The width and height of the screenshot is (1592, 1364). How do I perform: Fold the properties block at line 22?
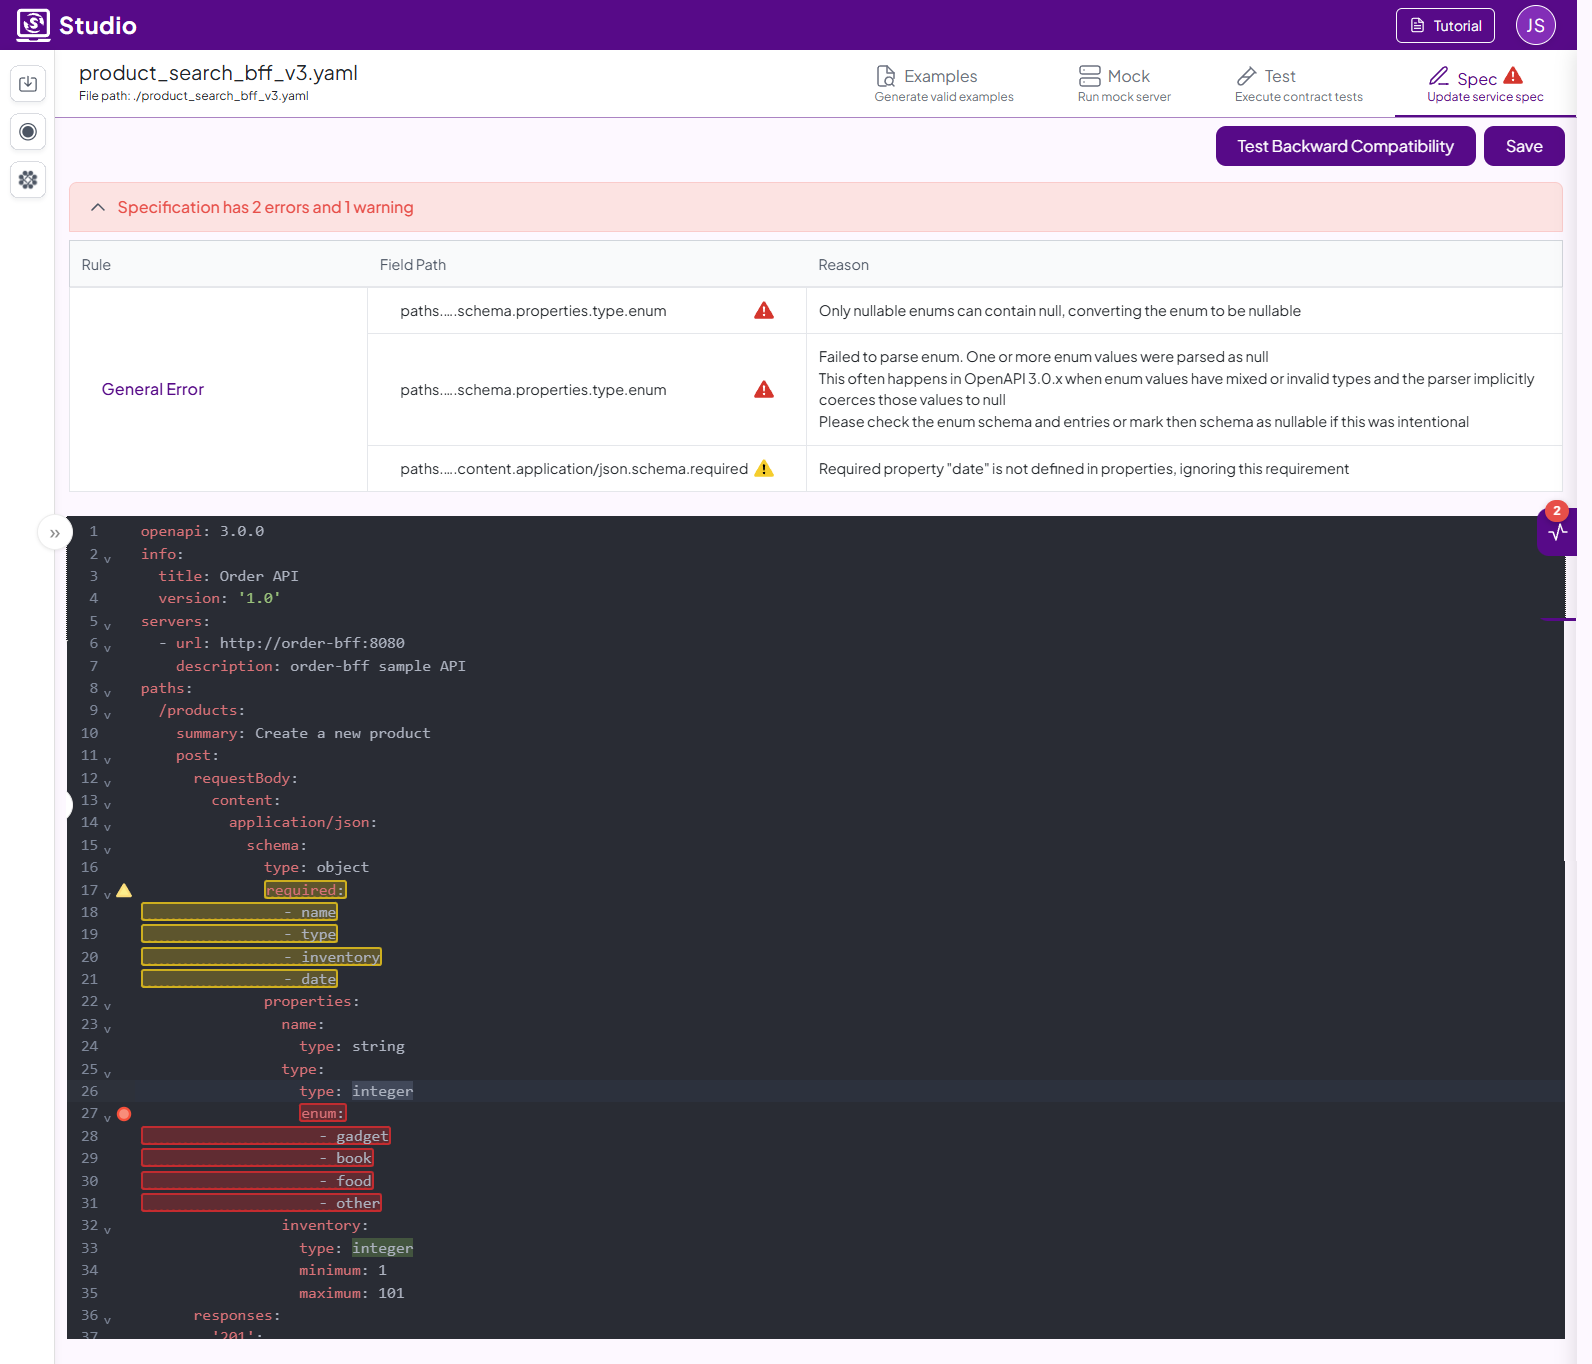pyautogui.click(x=107, y=1005)
